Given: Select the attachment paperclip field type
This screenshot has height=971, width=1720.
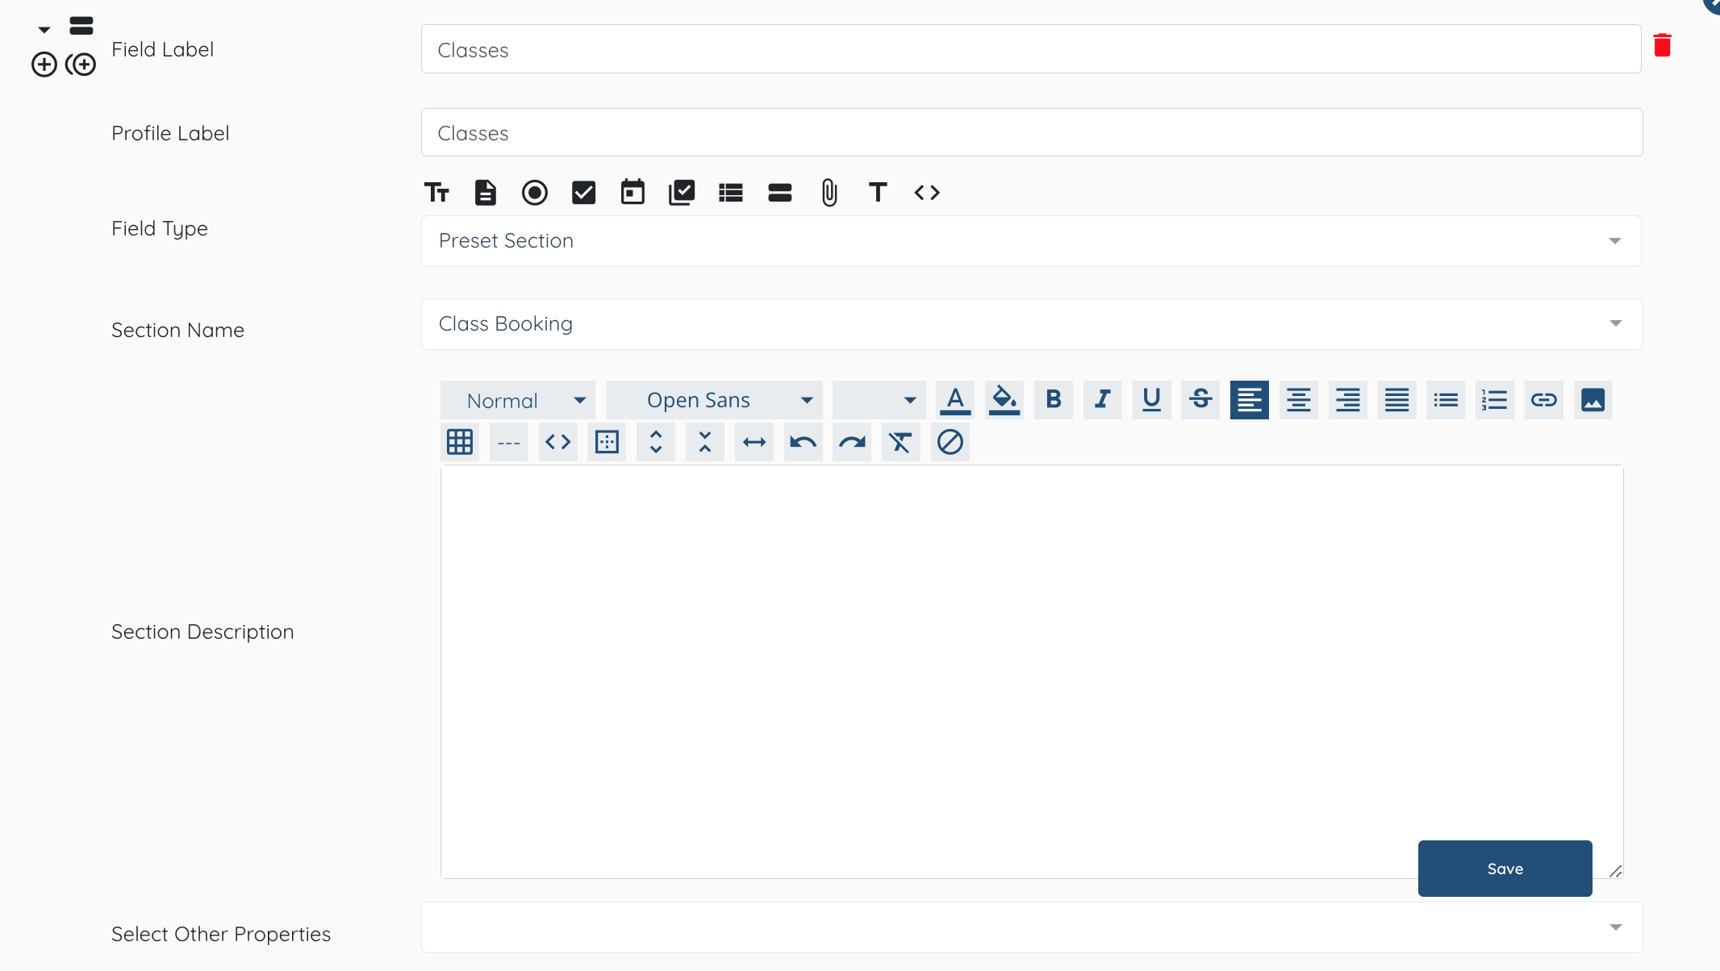Looking at the screenshot, I should pyautogui.click(x=829, y=192).
